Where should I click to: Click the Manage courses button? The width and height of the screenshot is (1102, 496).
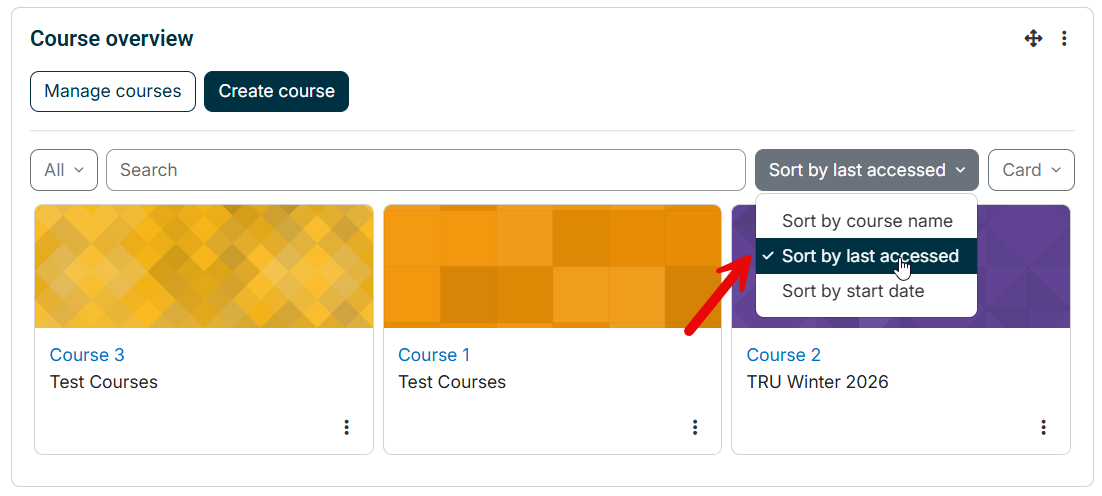coord(112,91)
